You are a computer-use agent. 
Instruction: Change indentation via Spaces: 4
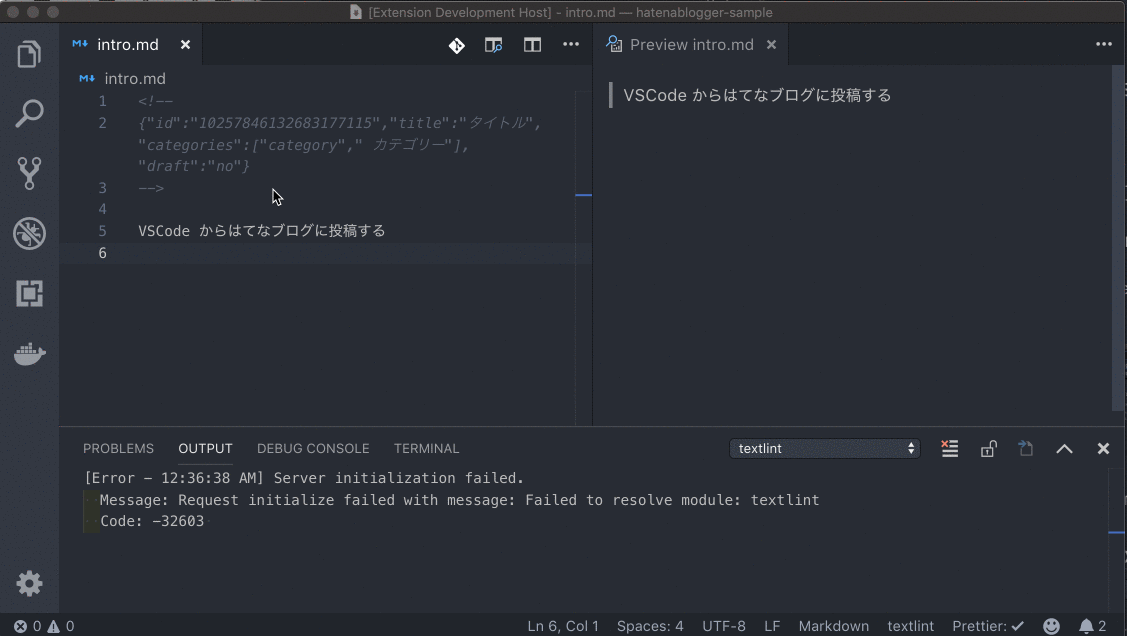(650, 626)
